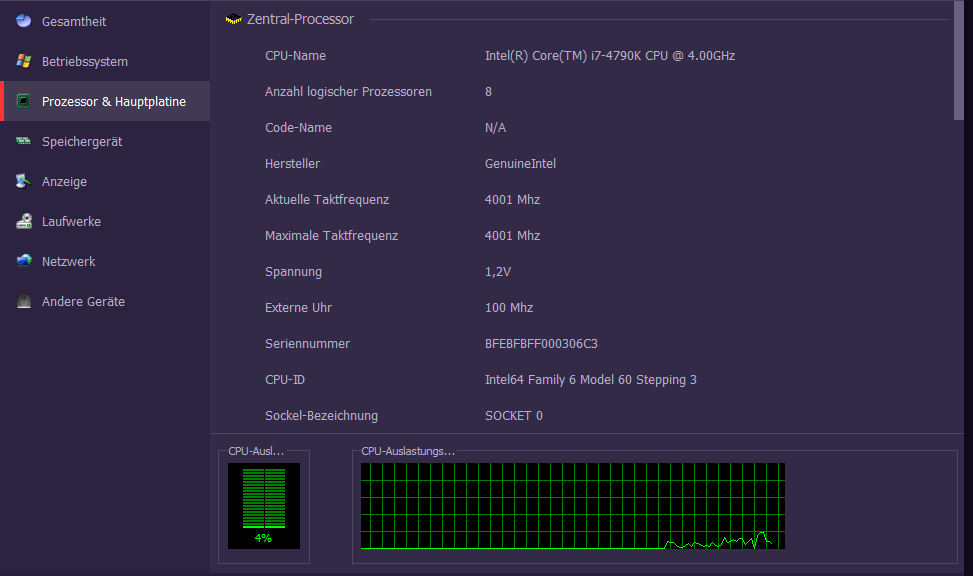Click the Externe Uhr label
The image size is (973, 576).
tap(298, 308)
